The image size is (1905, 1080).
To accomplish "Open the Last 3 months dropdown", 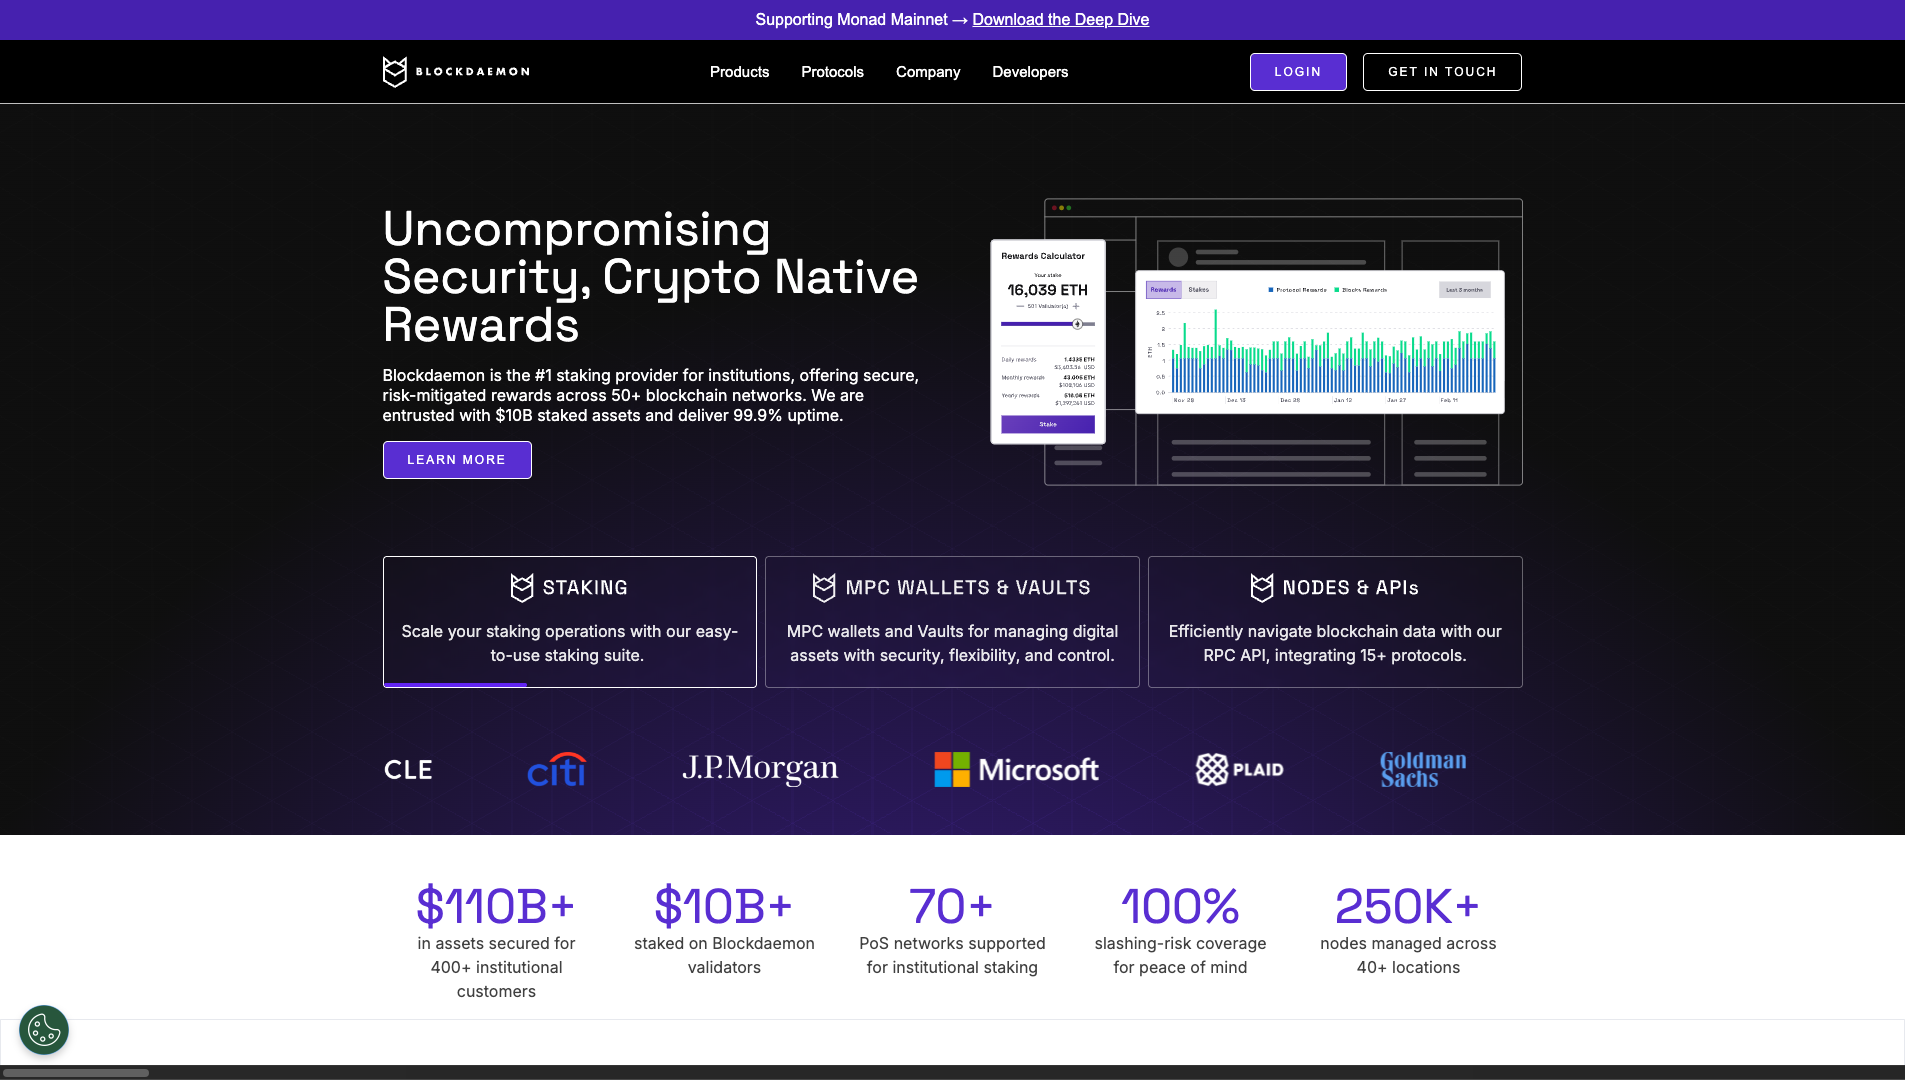I will 1464,289.
